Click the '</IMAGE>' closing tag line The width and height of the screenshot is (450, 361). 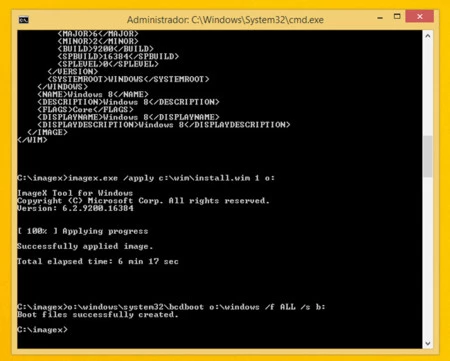pos(47,132)
